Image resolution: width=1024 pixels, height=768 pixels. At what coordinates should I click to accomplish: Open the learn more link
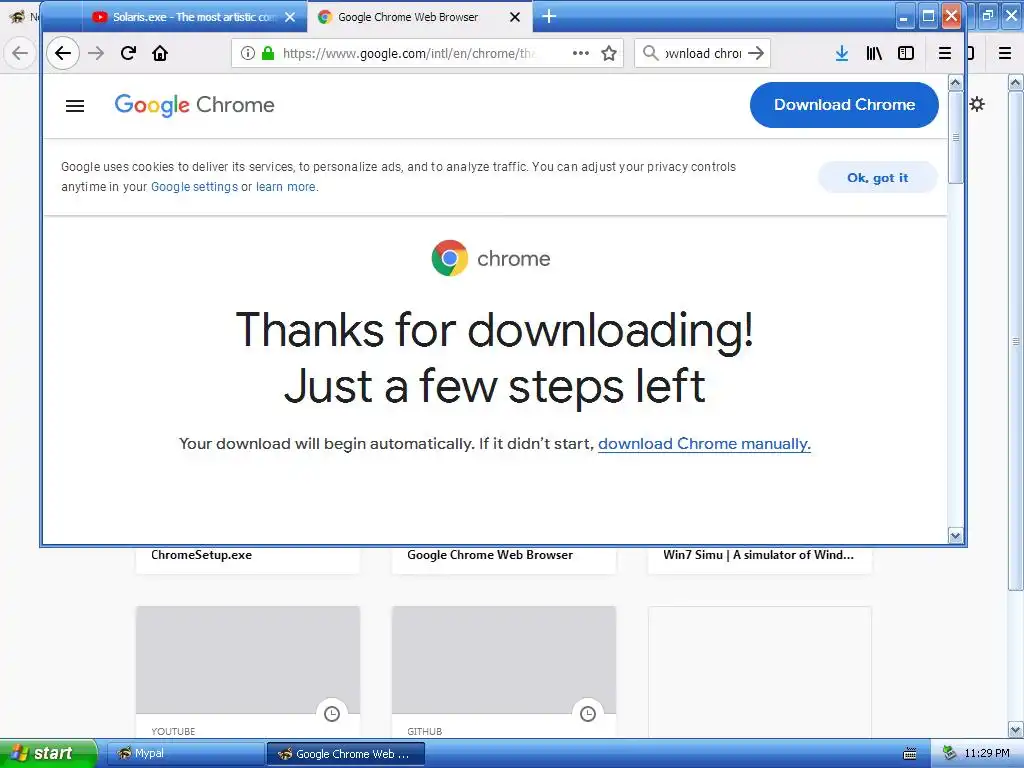(285, 187)
